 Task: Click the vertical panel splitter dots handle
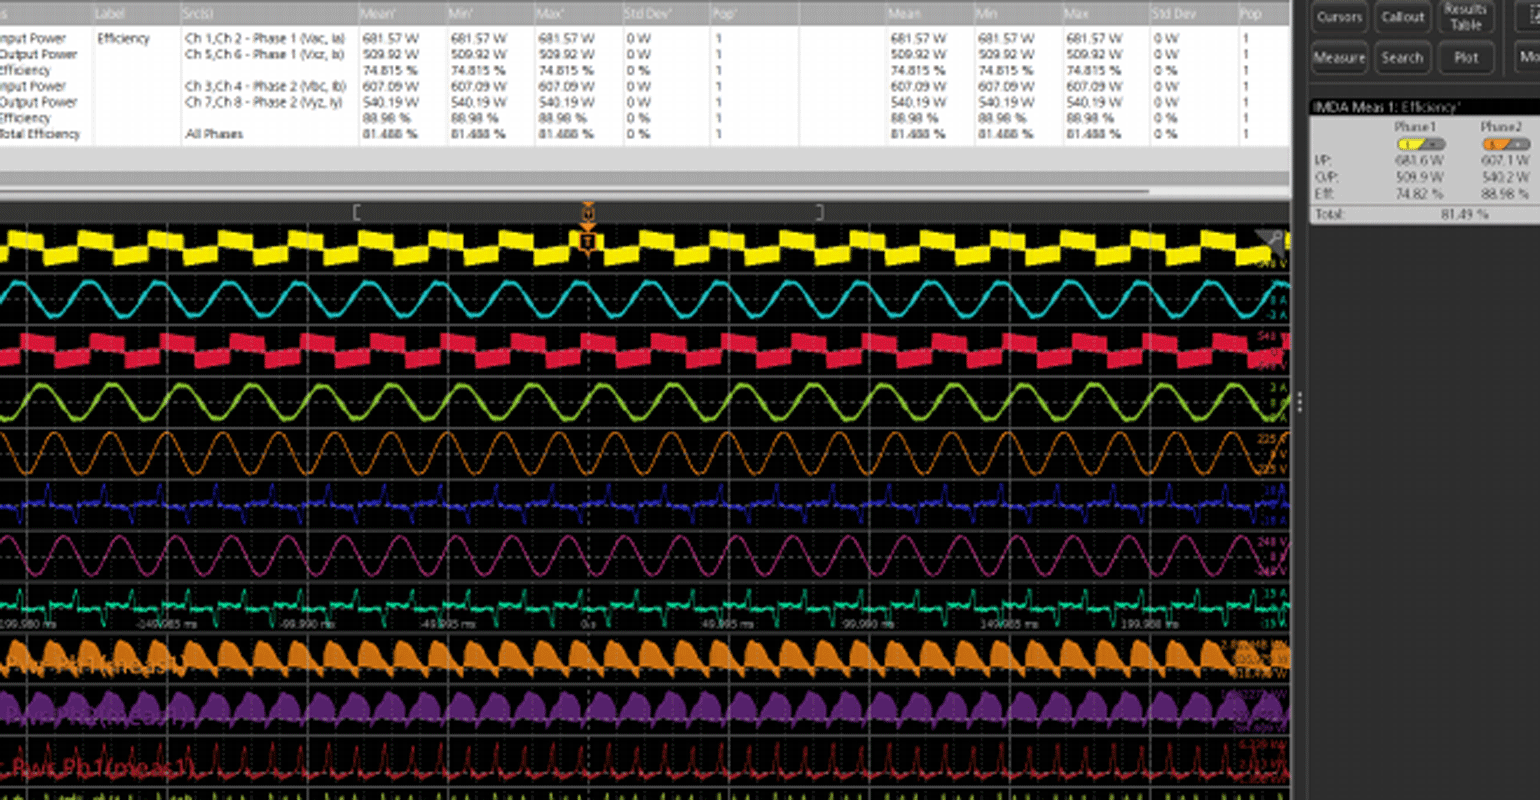[1299, 400]
